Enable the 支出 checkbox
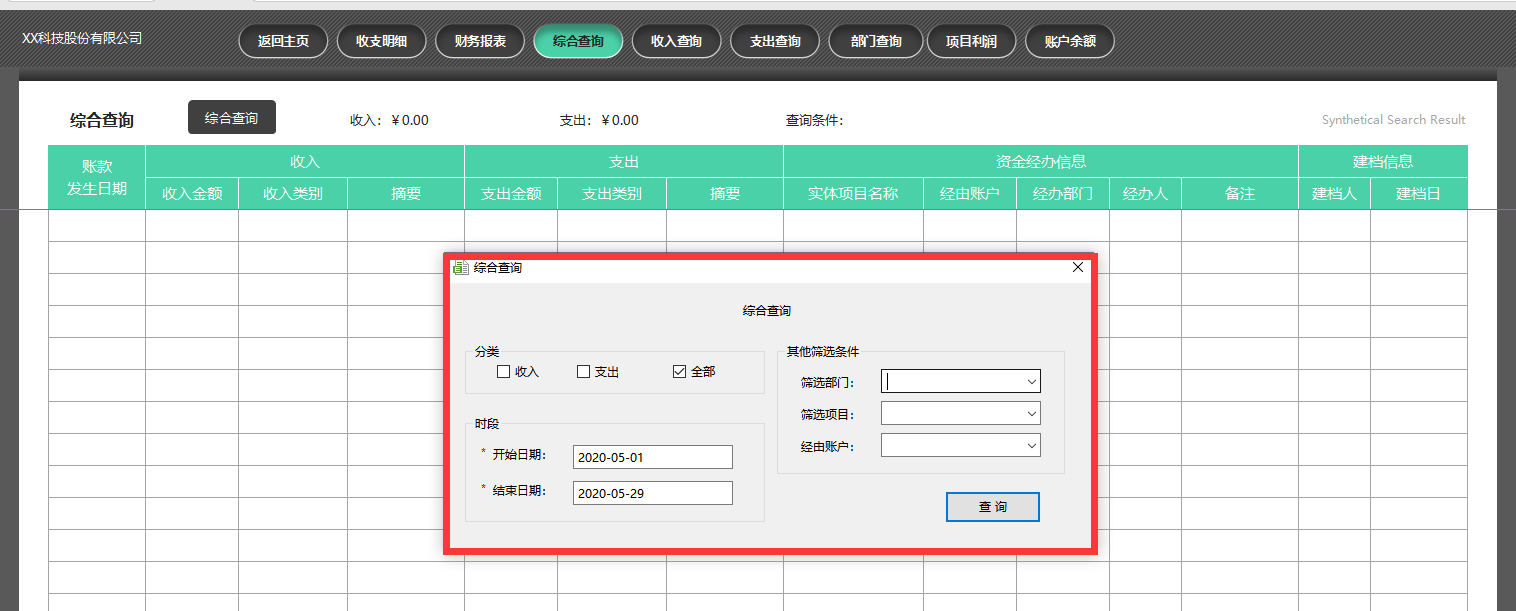Image resolution: width=1516 pixels, height=611 pixels. click(583, 371)
